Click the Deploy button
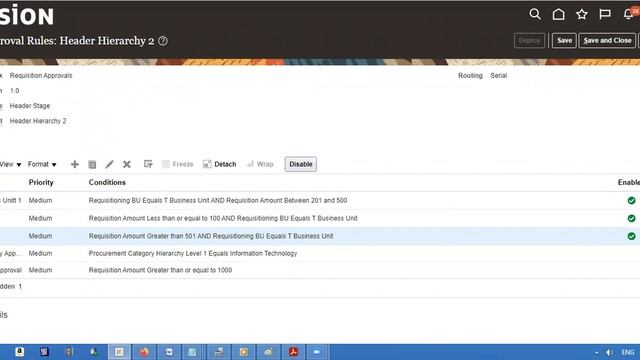The width and height of the screenshot is (640, 360). coord(529,40)
